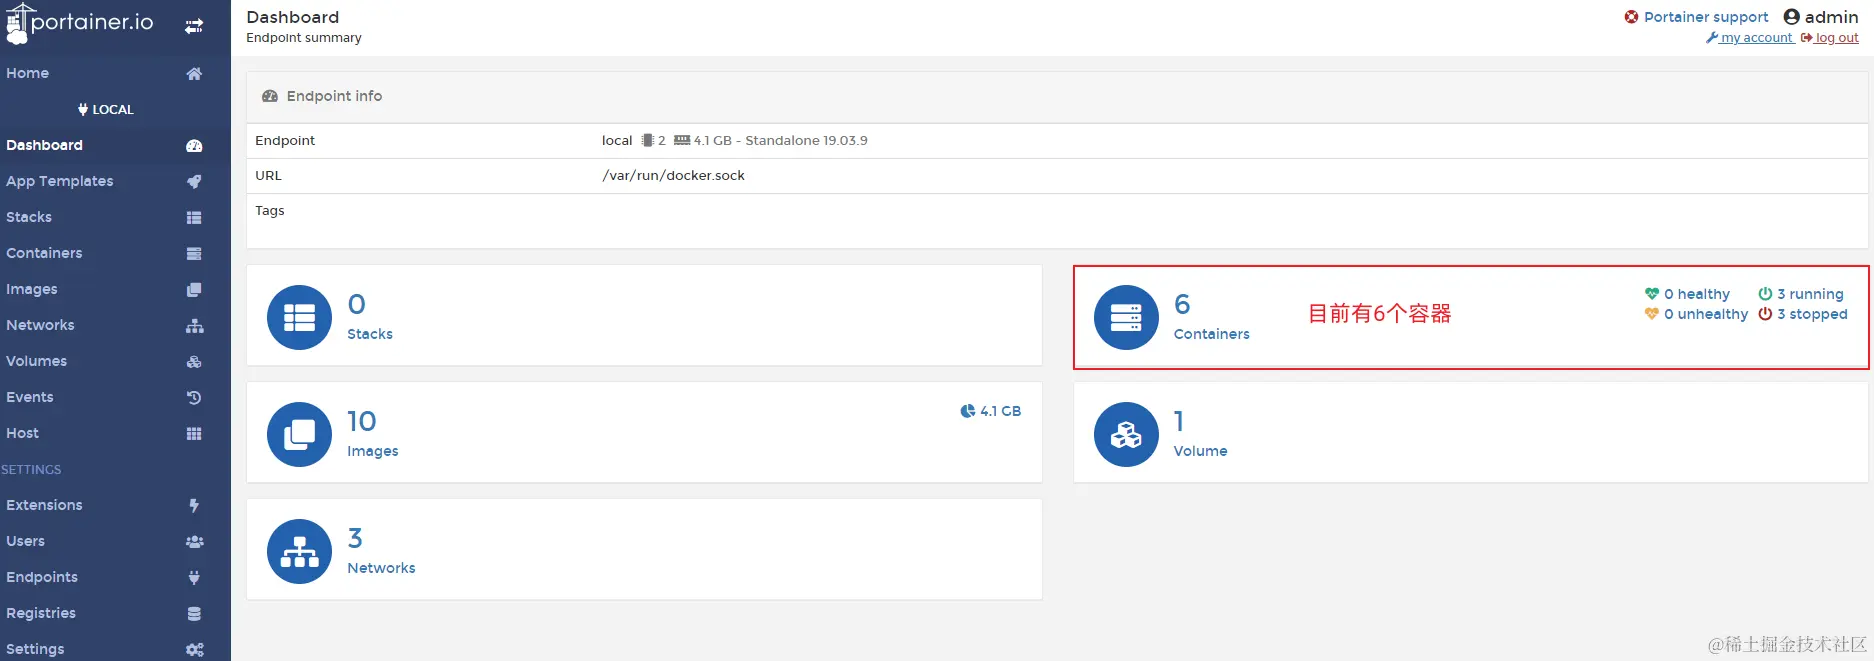Click the Endpoints plug icon
Screen dimensions: 1874x661
(x=194, y=578)
